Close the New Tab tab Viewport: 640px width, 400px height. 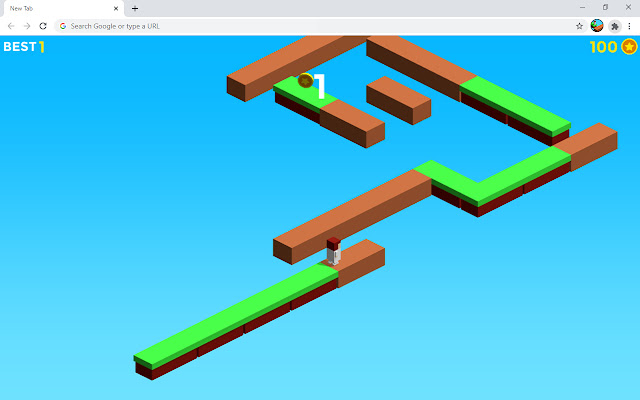pos(116,8)
